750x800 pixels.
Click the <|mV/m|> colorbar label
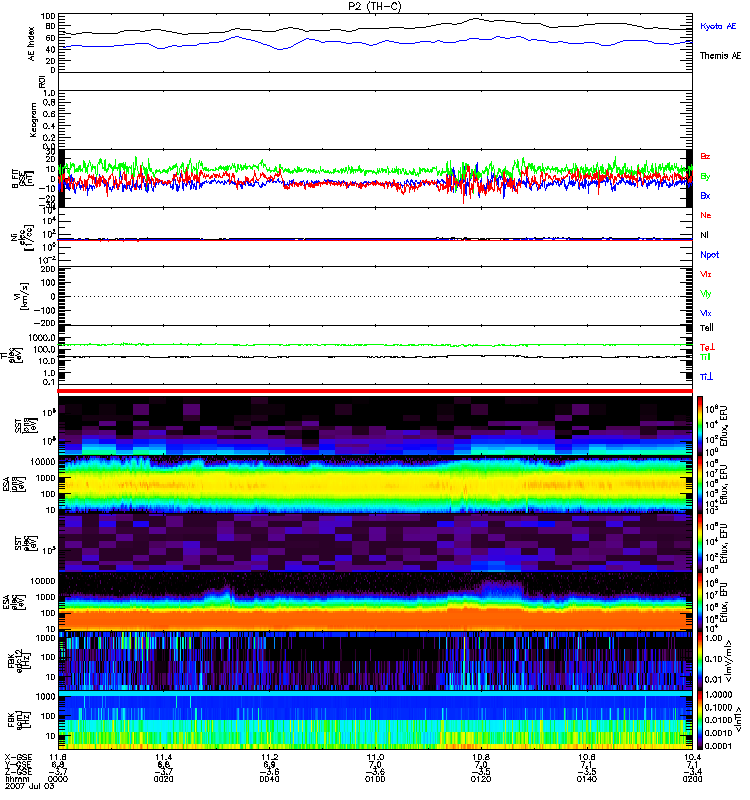729,661
